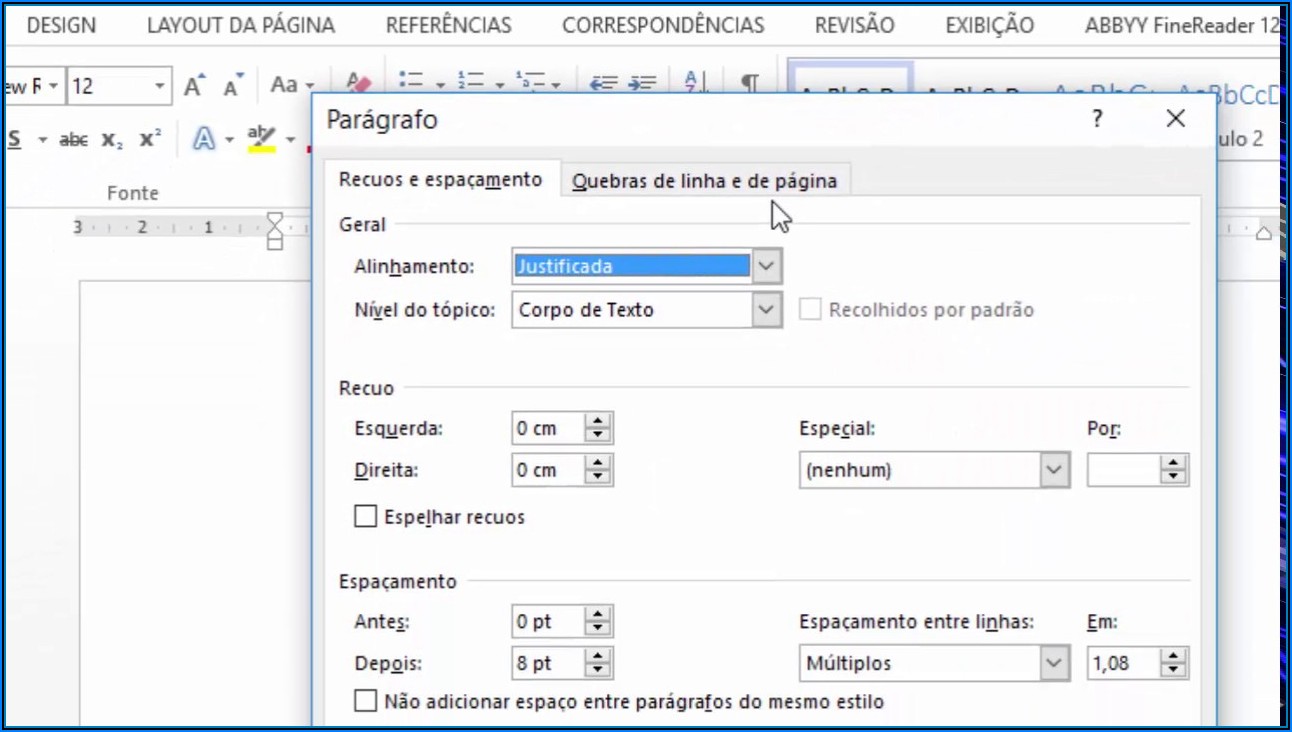Click the Antes spacing input field
The height and width of the screenshot is (732, 1292).
(x=549, y=621)
